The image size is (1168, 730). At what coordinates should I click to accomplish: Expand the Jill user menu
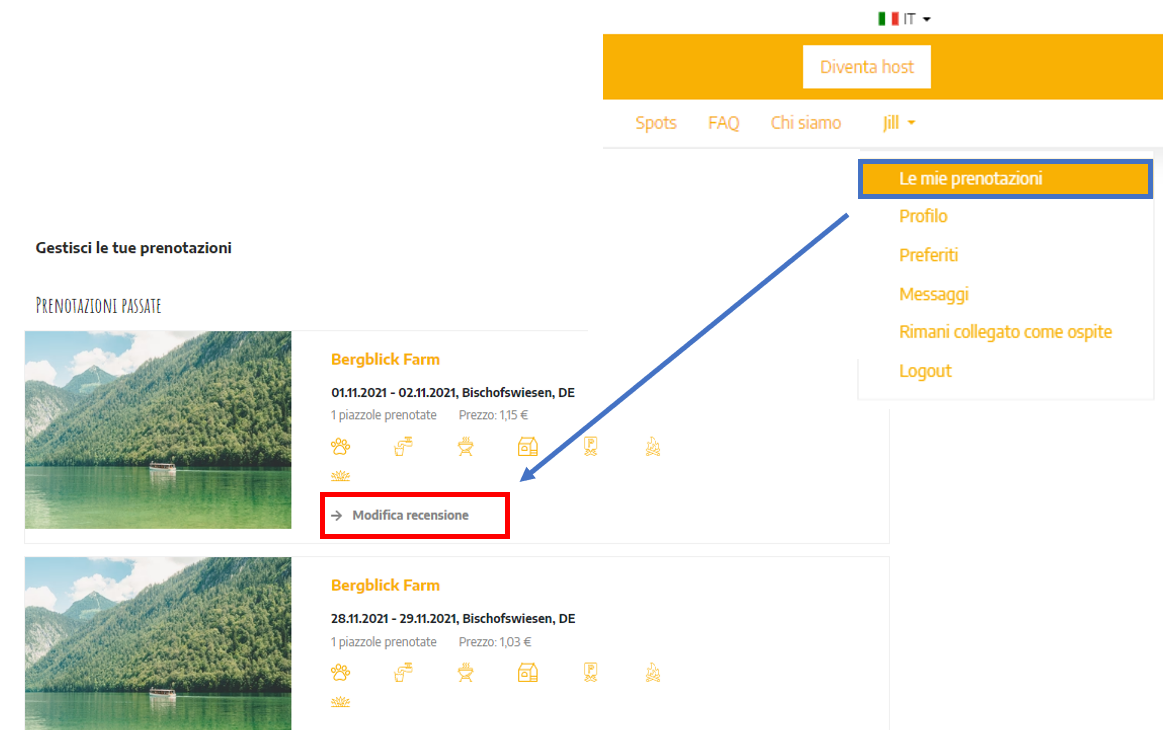(x=898, y=123)
